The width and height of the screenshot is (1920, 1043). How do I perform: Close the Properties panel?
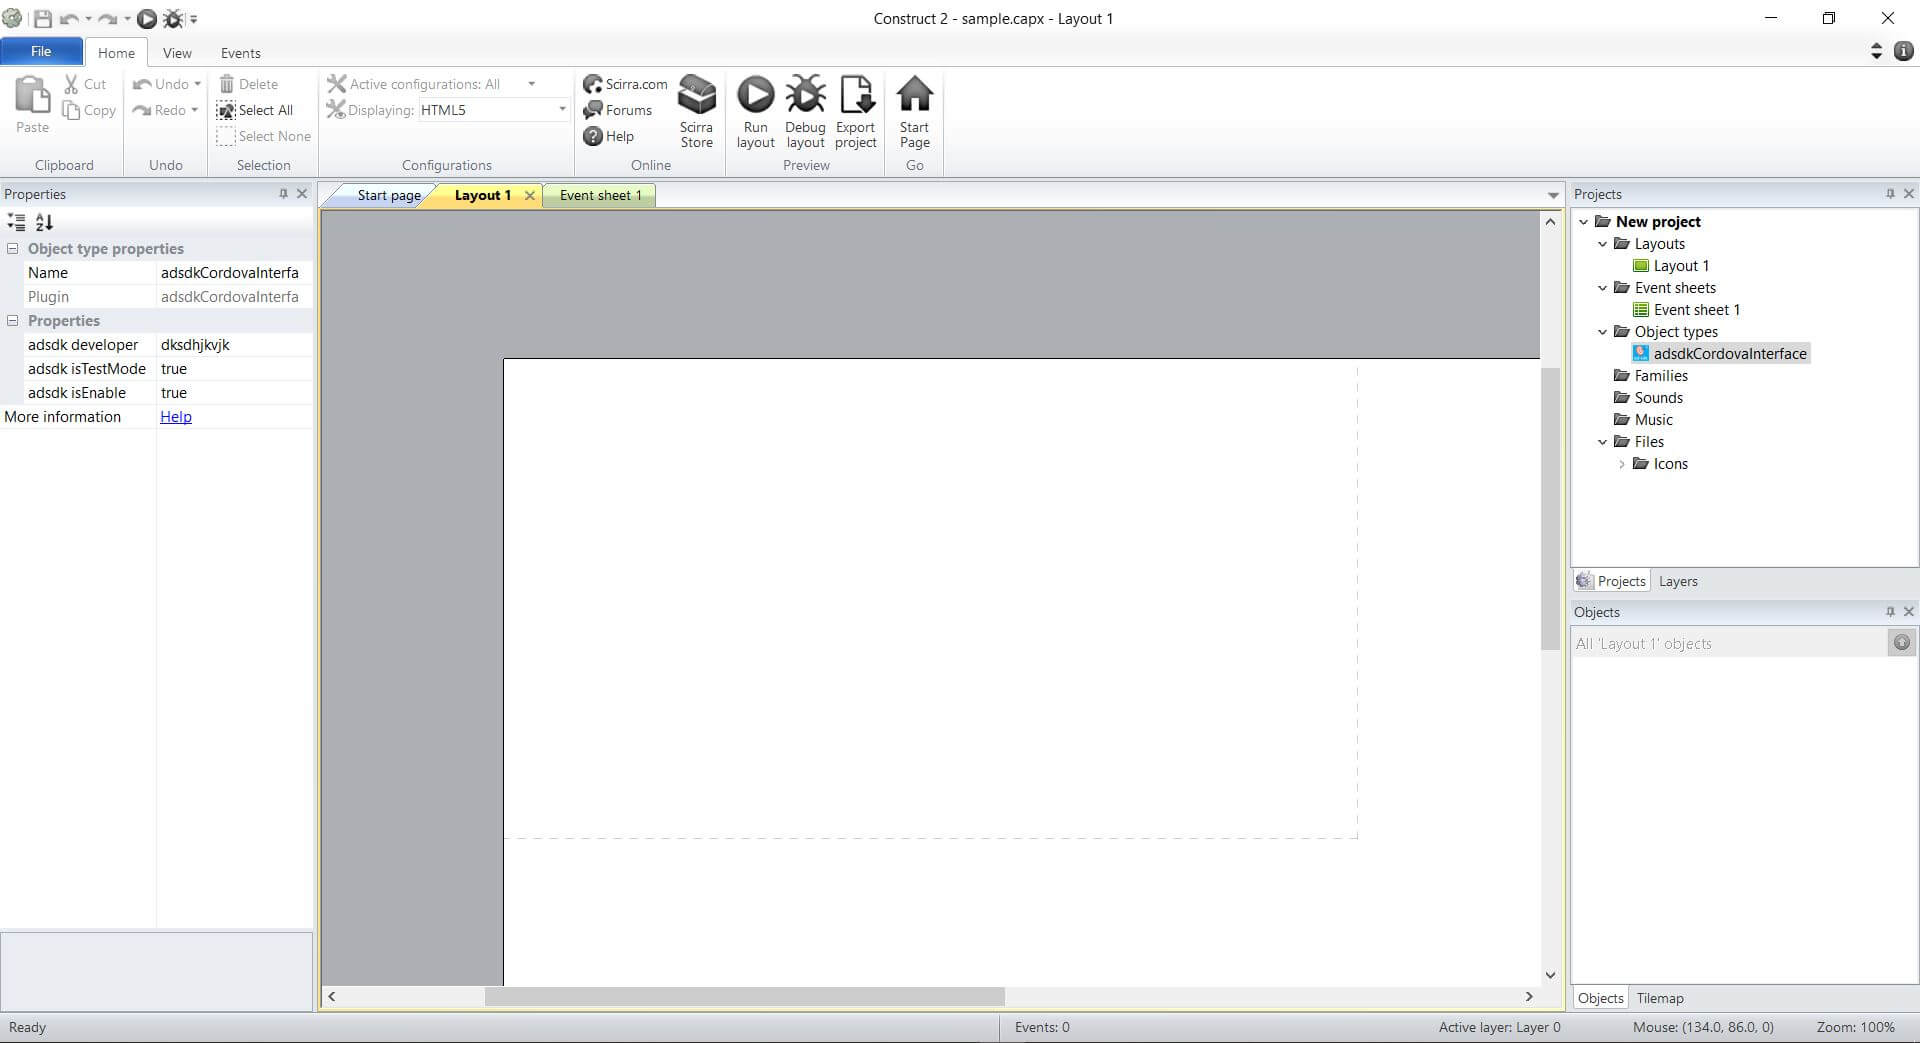point(302,194)
